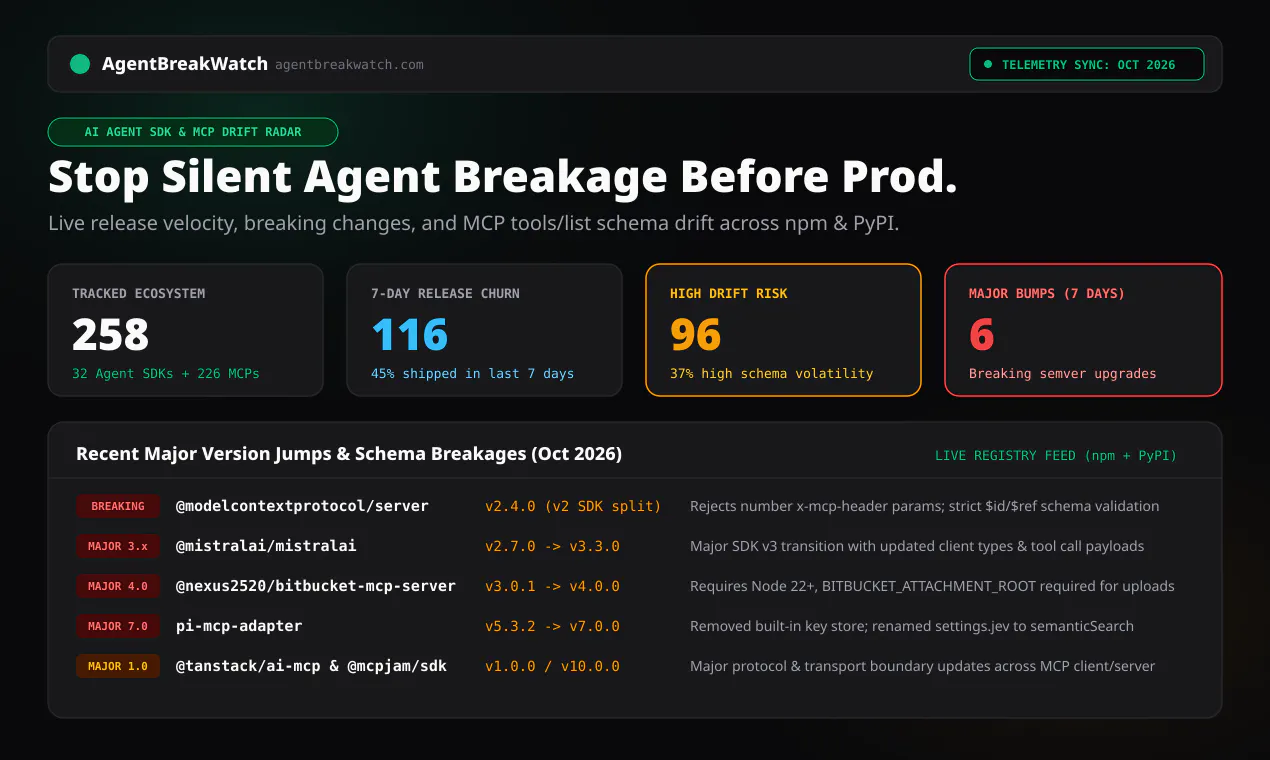Click the Removed built-in key store description

coord(912,626)
